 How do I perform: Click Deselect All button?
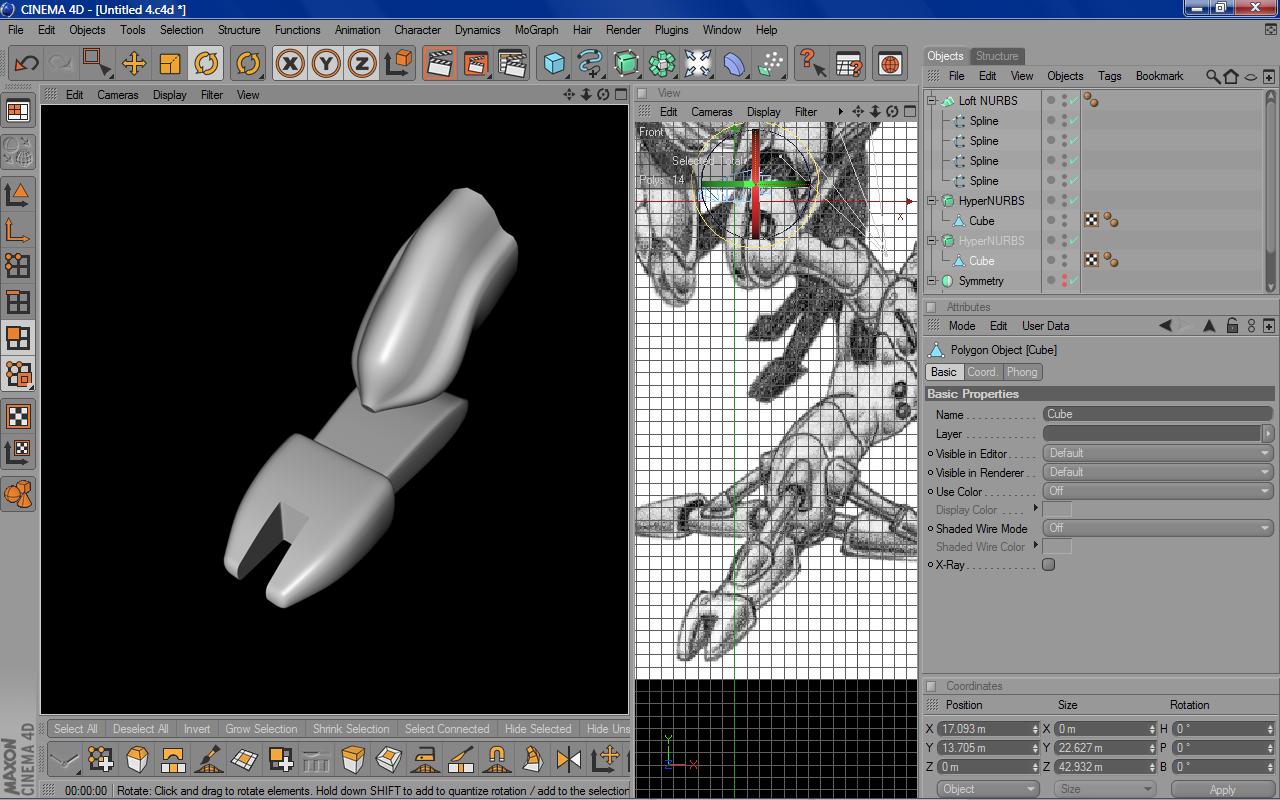[x=140, y=729]
